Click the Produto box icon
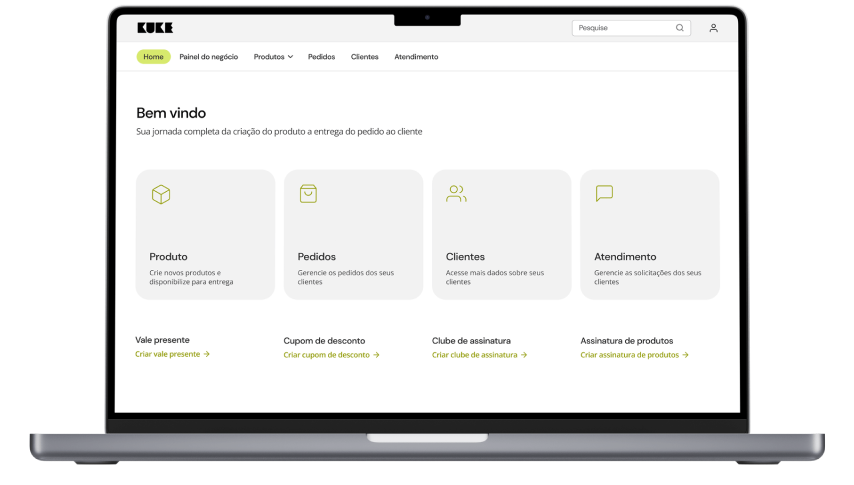This screenshot has width=854, height=485. coord(160,194)
